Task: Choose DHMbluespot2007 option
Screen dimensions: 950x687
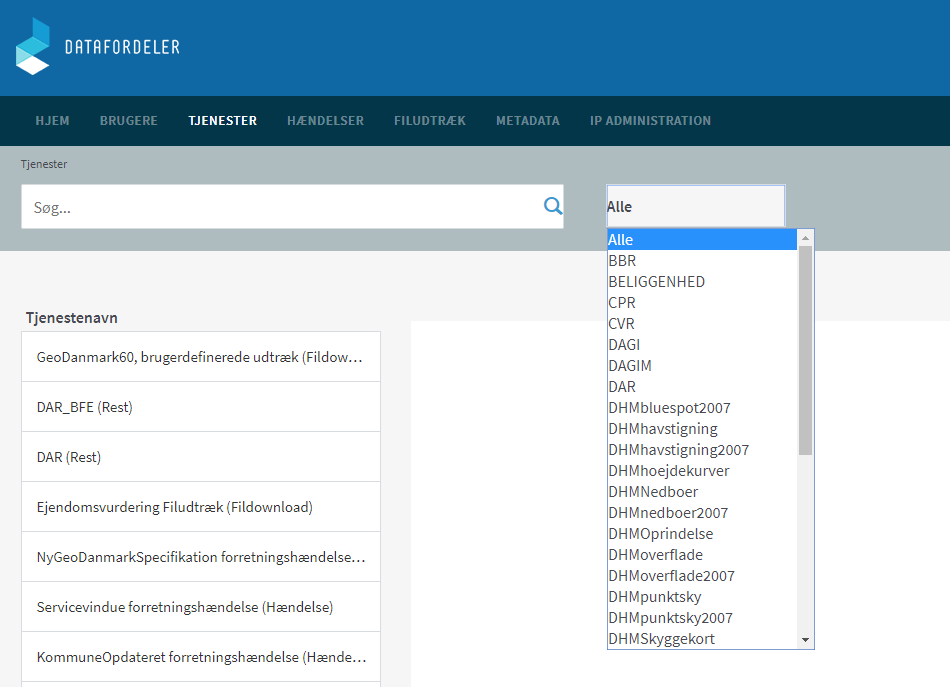Action: (x=702, y=408)
